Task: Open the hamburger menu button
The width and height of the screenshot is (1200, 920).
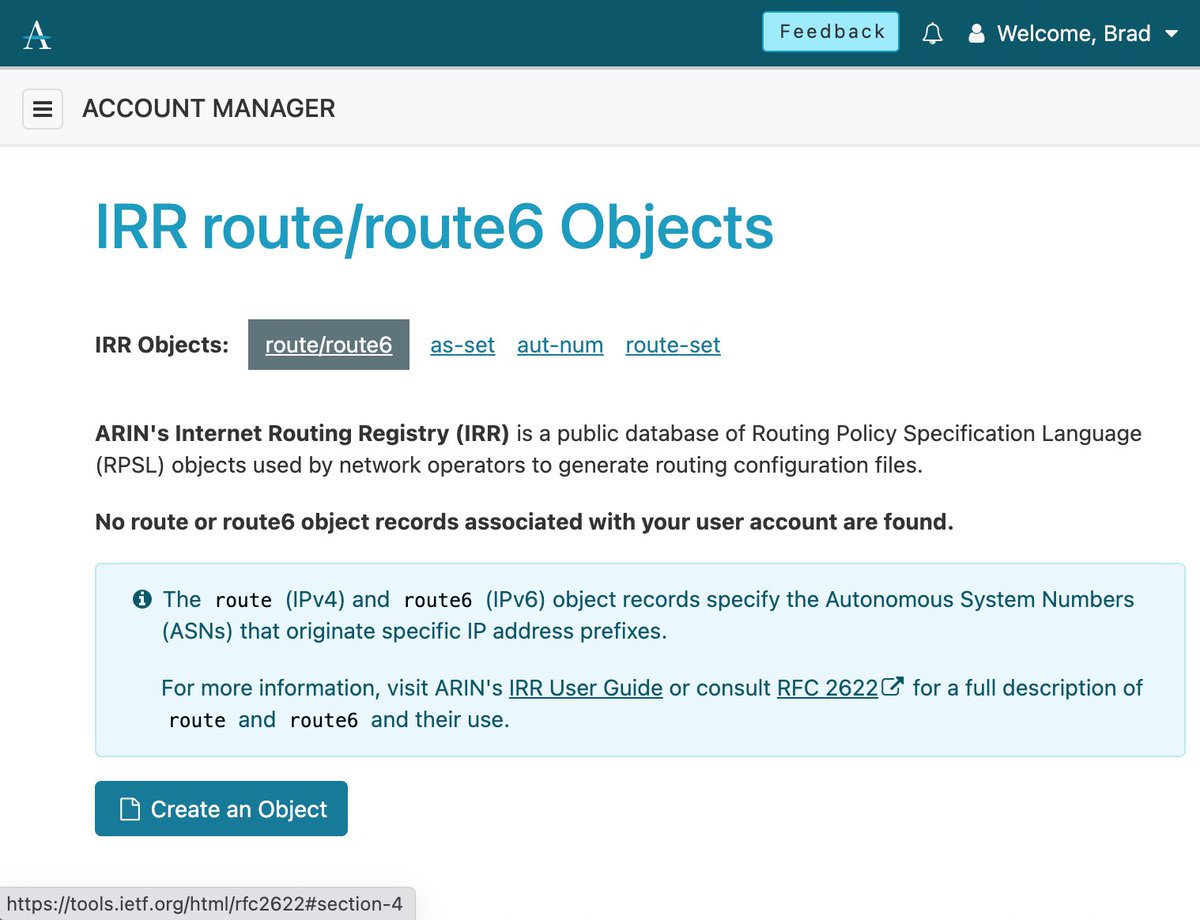Action: coord(43,109)
